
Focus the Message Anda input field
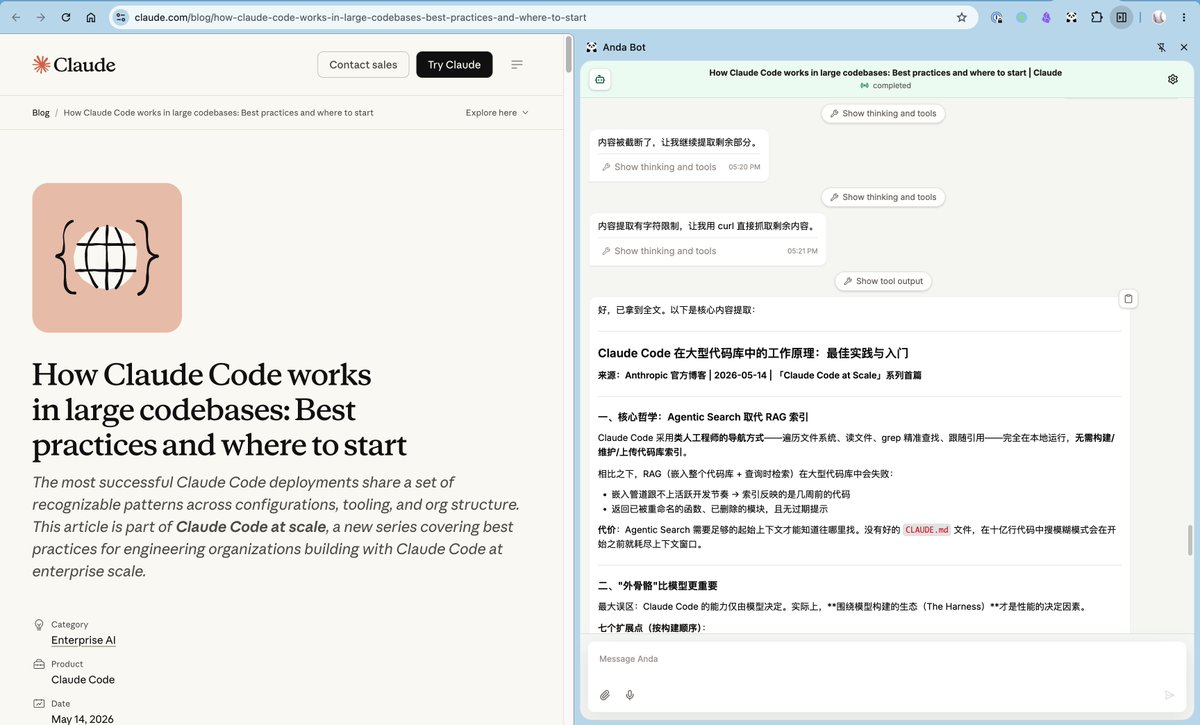[x=885, y=659]
